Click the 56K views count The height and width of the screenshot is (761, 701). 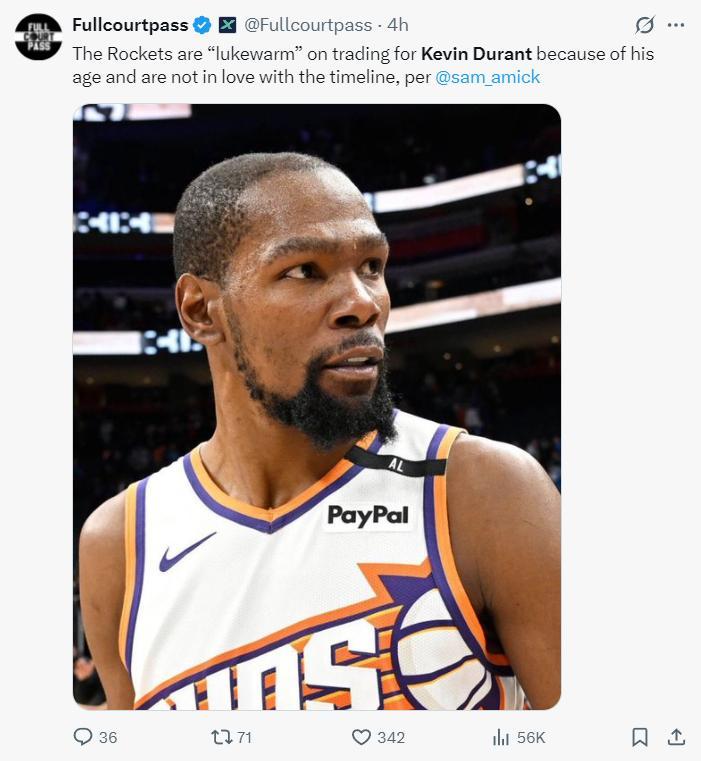coord(531,737)
